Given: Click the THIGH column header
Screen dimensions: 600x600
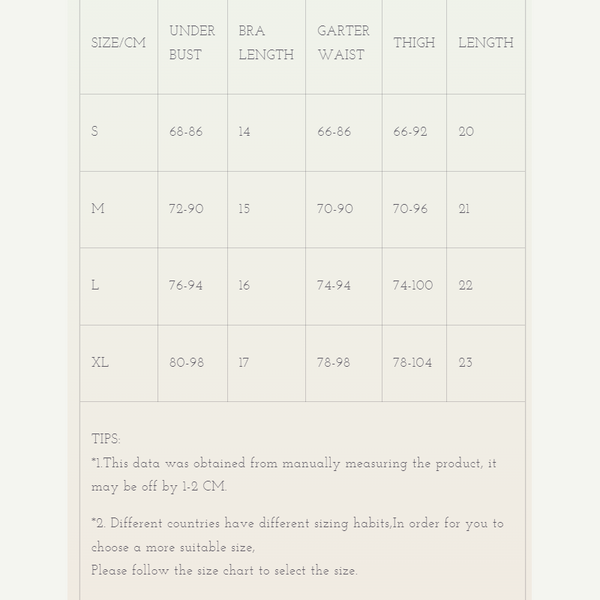Looking at the screenshot, I should [x=414, y=43].
